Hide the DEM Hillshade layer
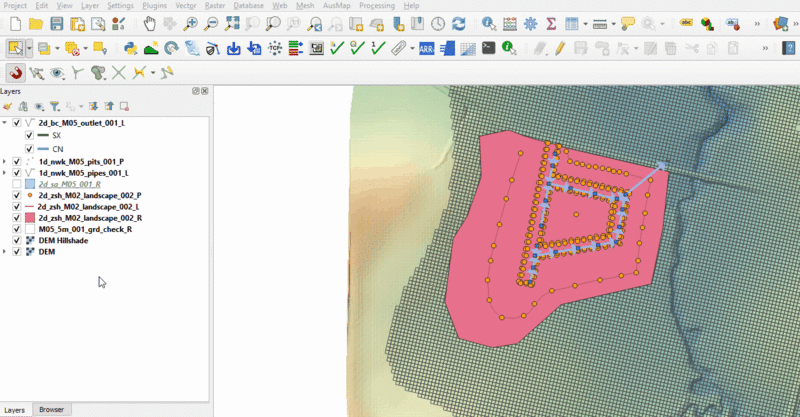 pyautogui.click(x=17, y=241)
